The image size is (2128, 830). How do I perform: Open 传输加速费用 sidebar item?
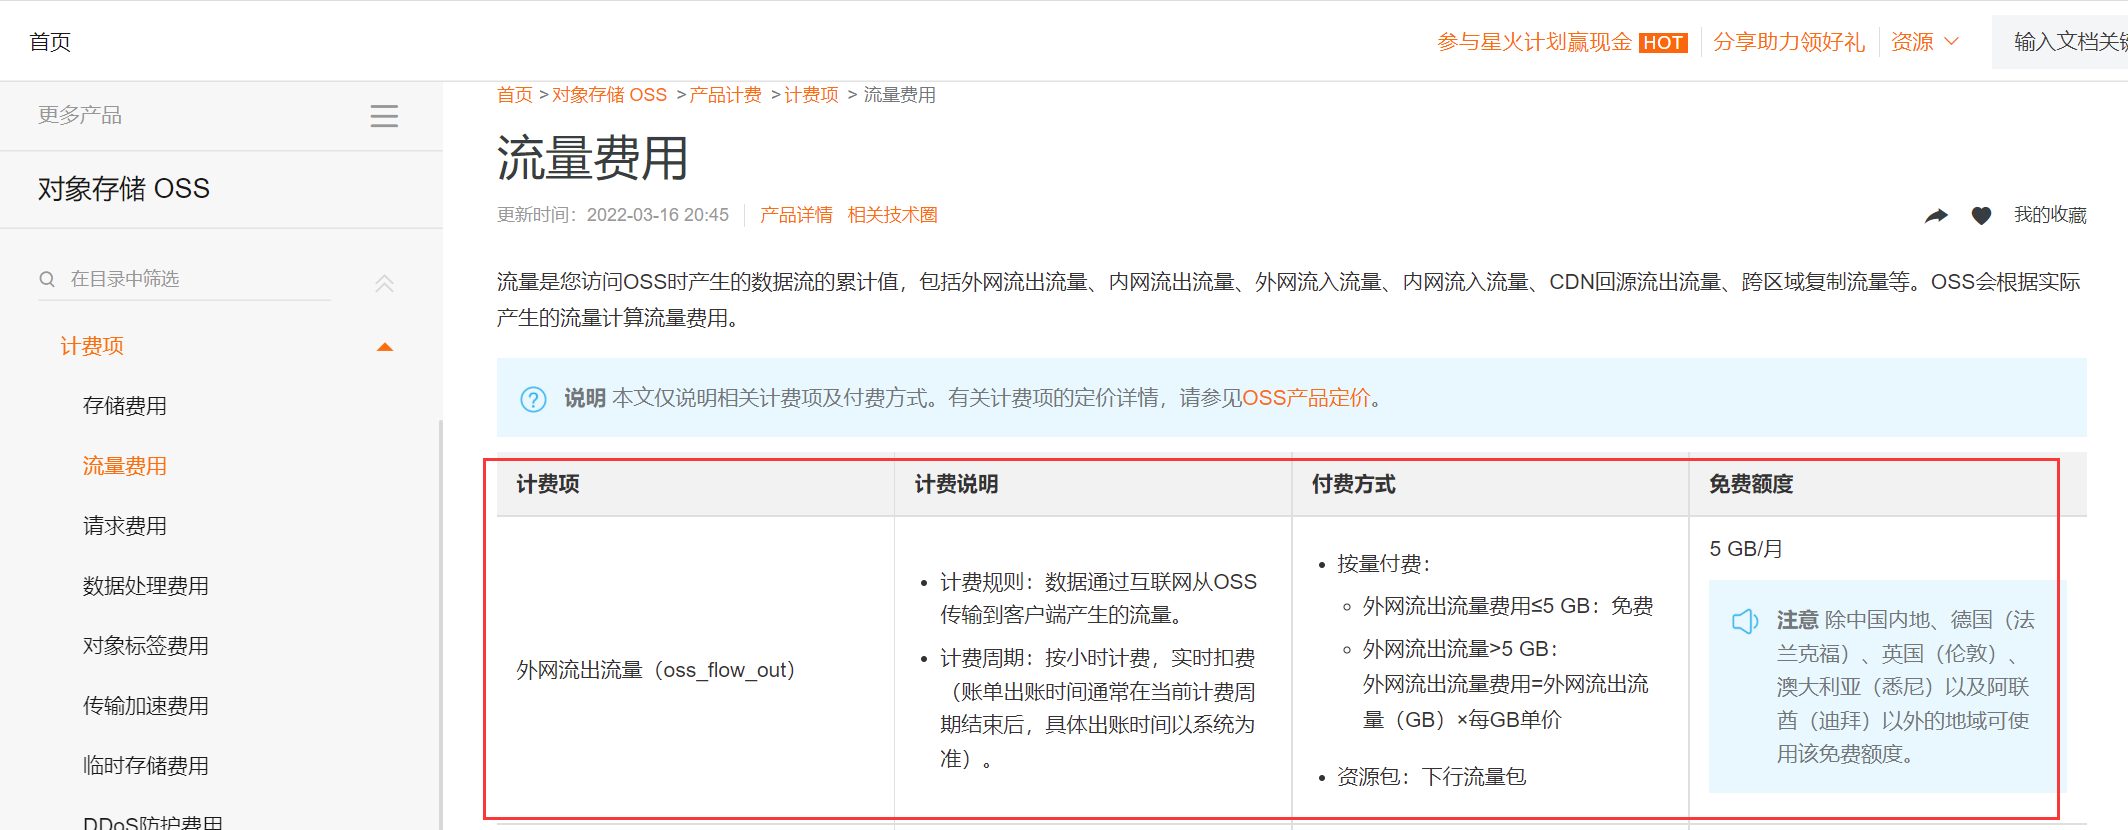pos(146,706)
